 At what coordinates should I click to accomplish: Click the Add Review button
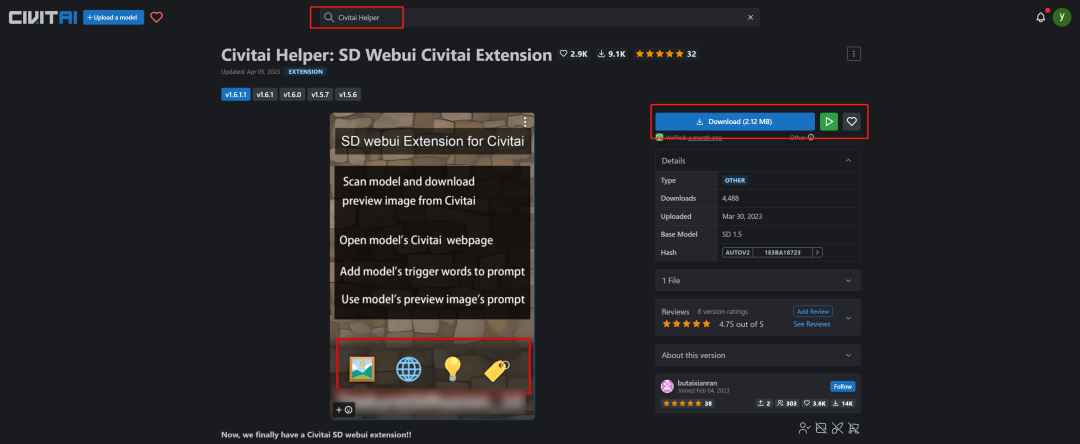(813, 311)
